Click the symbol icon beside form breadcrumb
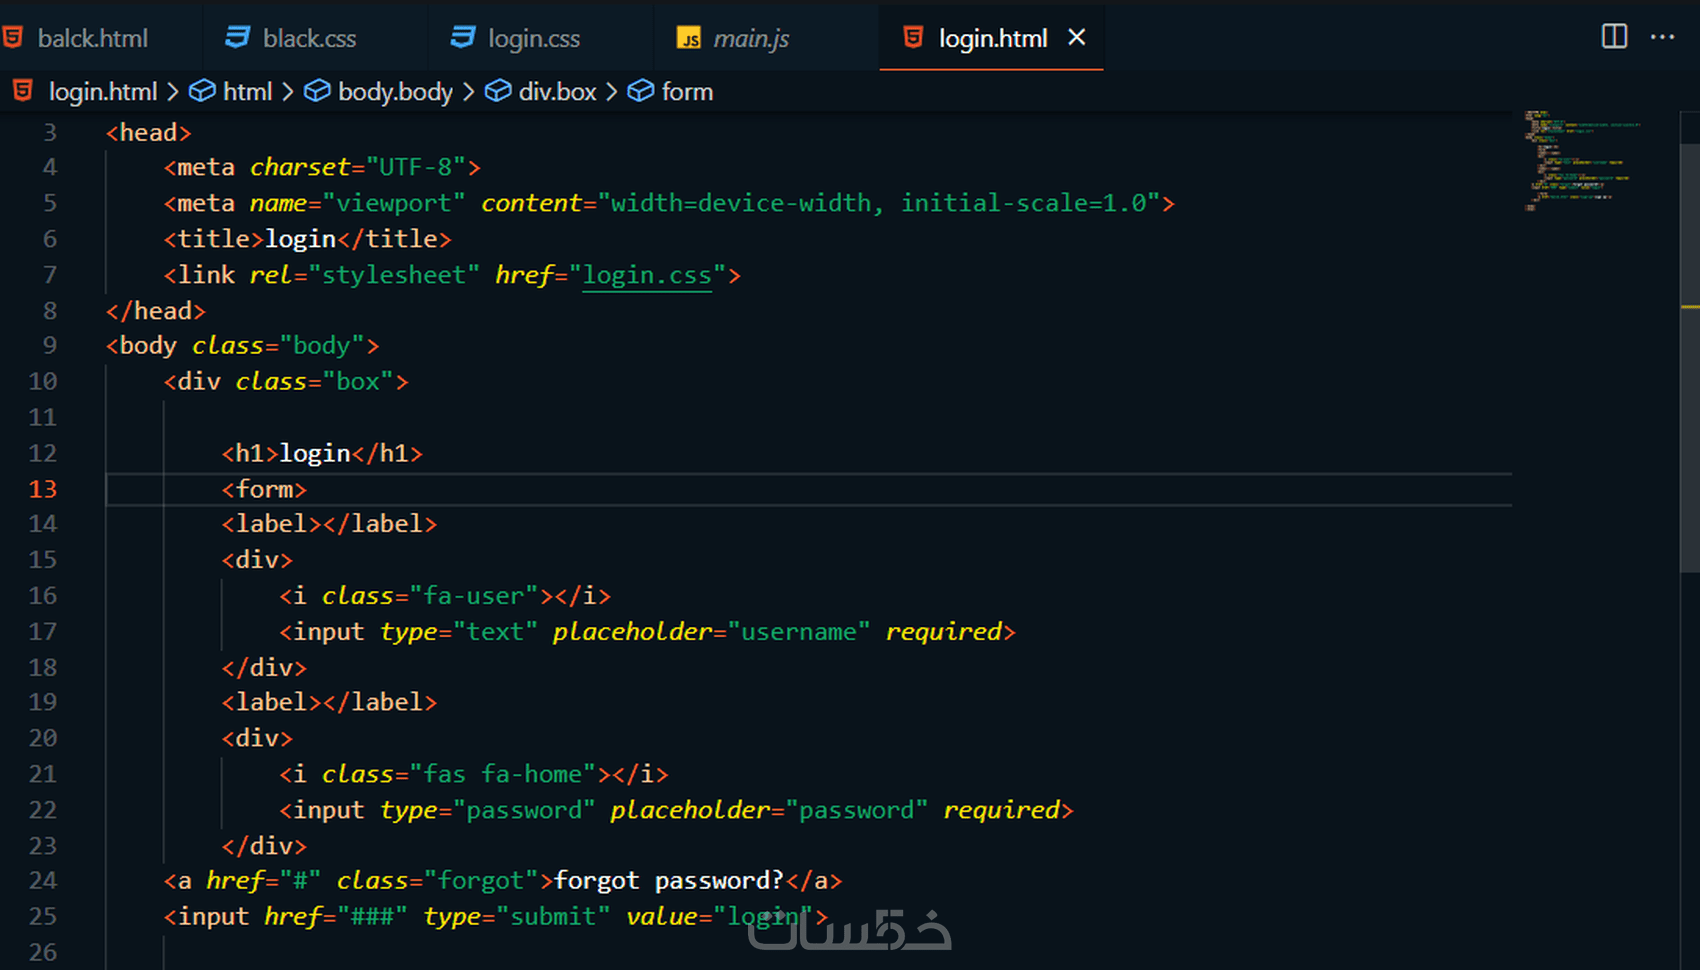Image resolution: width=1700 pixels, height=970 pixels. point(640,90)
